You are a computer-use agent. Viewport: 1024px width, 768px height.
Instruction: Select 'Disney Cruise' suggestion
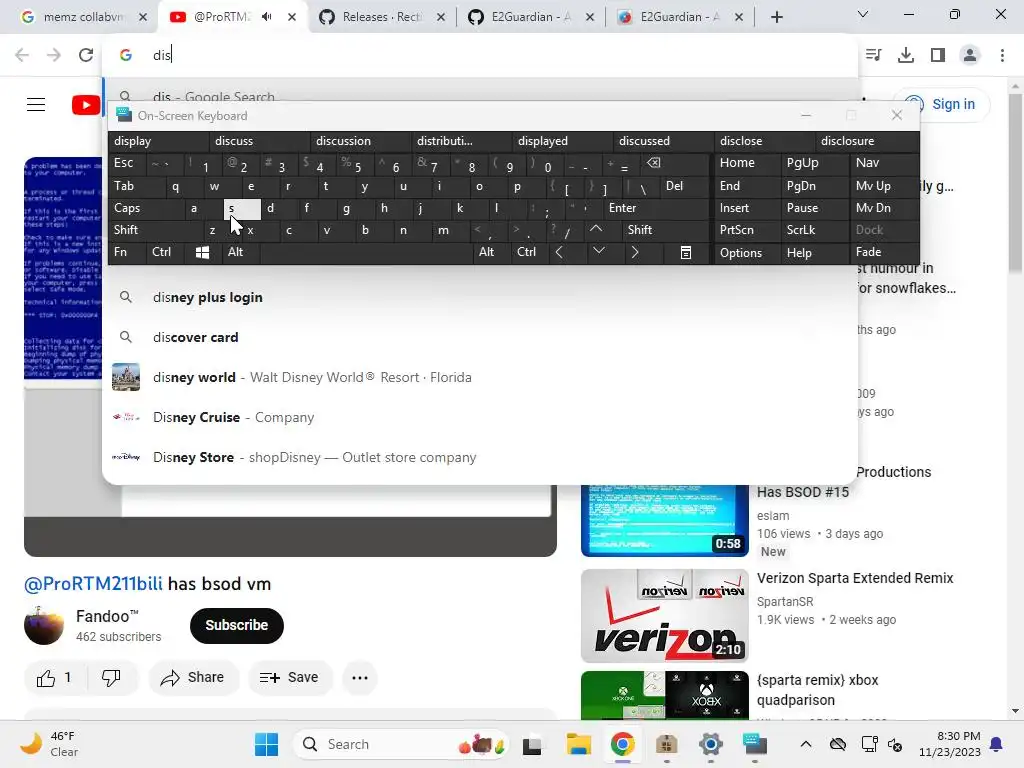click(x=480, y=417)
